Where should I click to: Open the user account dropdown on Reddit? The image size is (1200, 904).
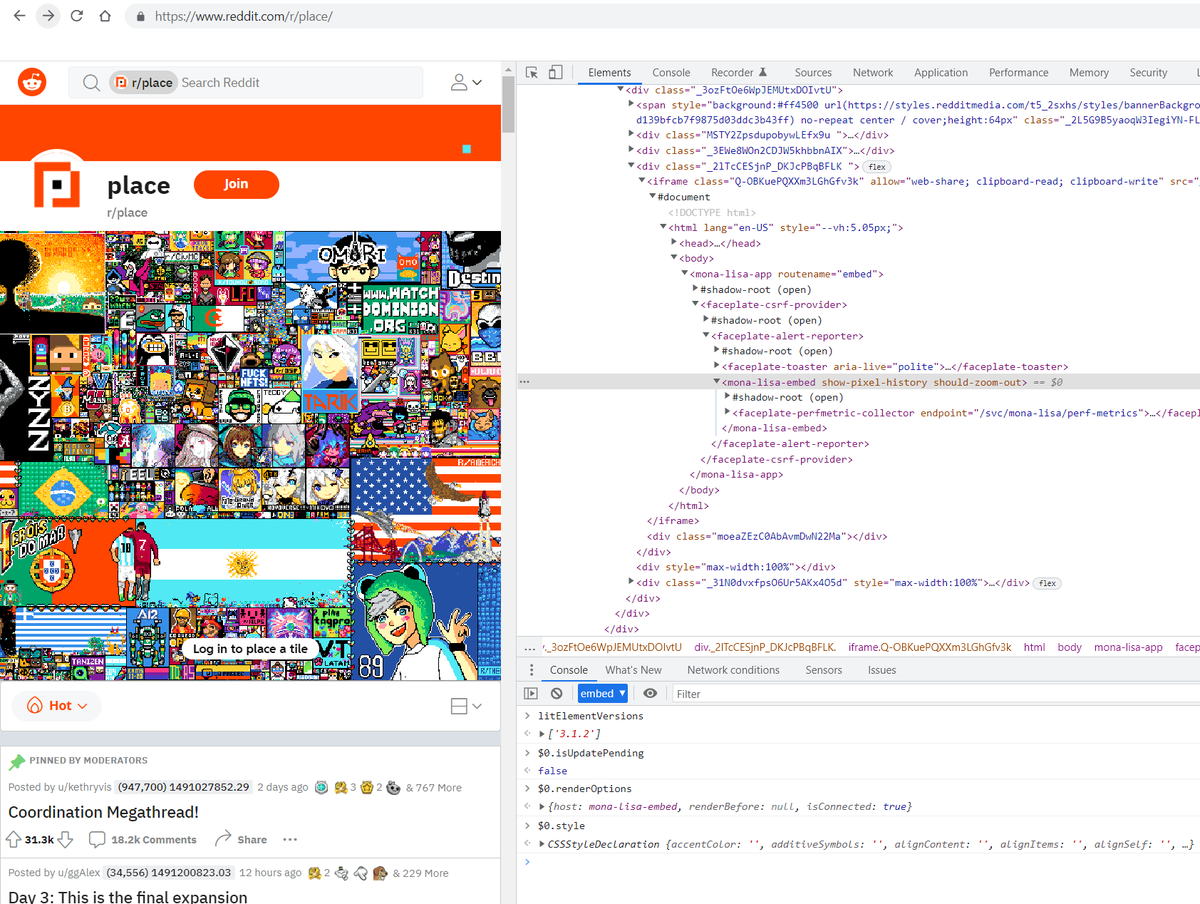pyautogui.click(x=466, y=82)
